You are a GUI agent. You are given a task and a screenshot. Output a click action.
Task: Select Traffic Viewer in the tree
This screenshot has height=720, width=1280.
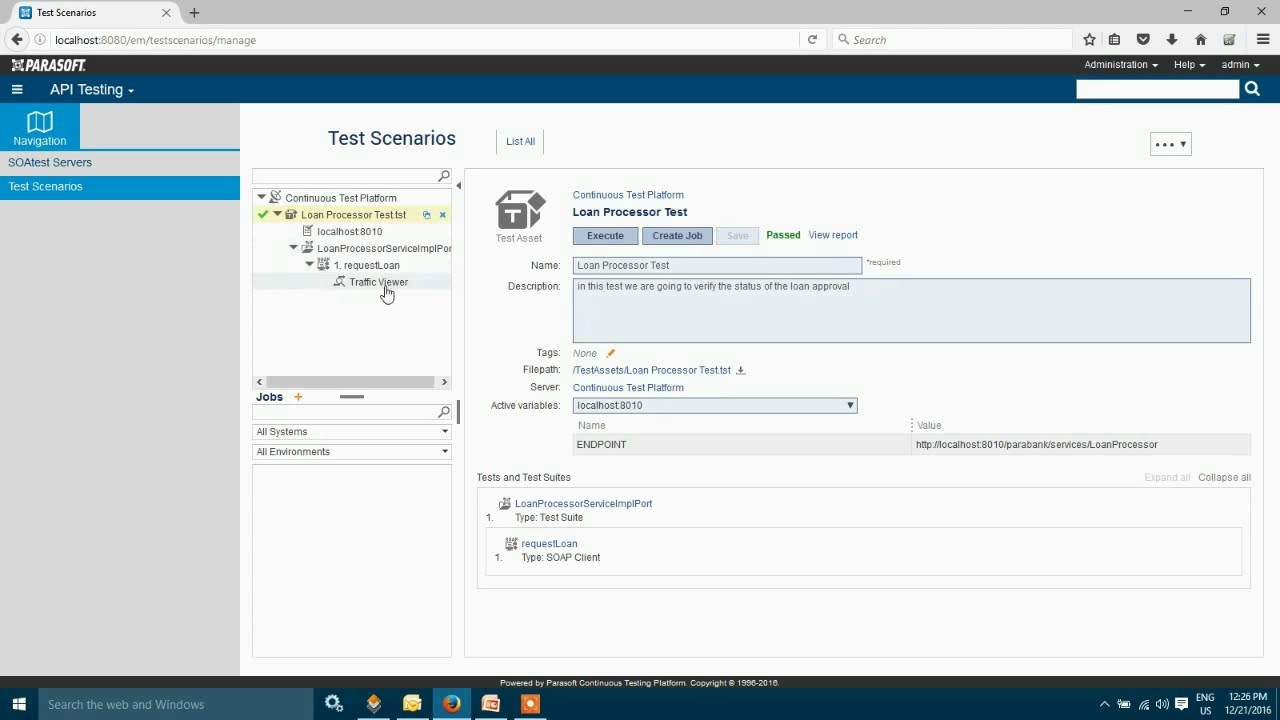pyautogui.click(x=378, y=282)
